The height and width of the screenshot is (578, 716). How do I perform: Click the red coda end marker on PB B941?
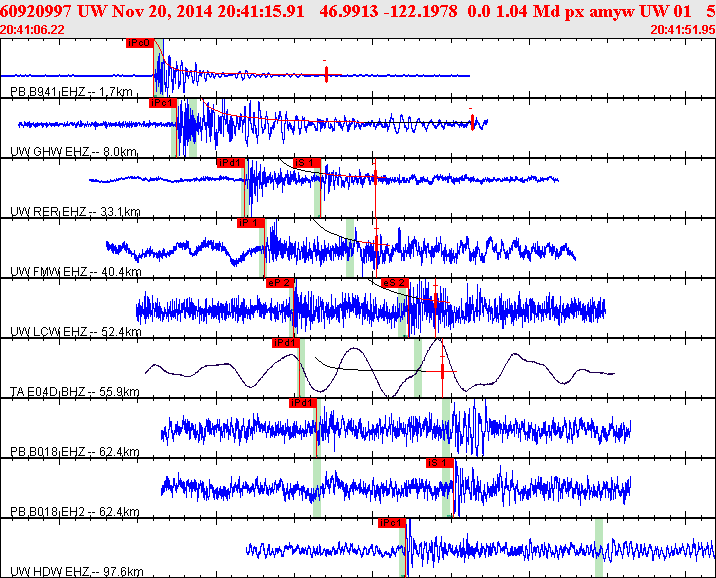point(326,74)
